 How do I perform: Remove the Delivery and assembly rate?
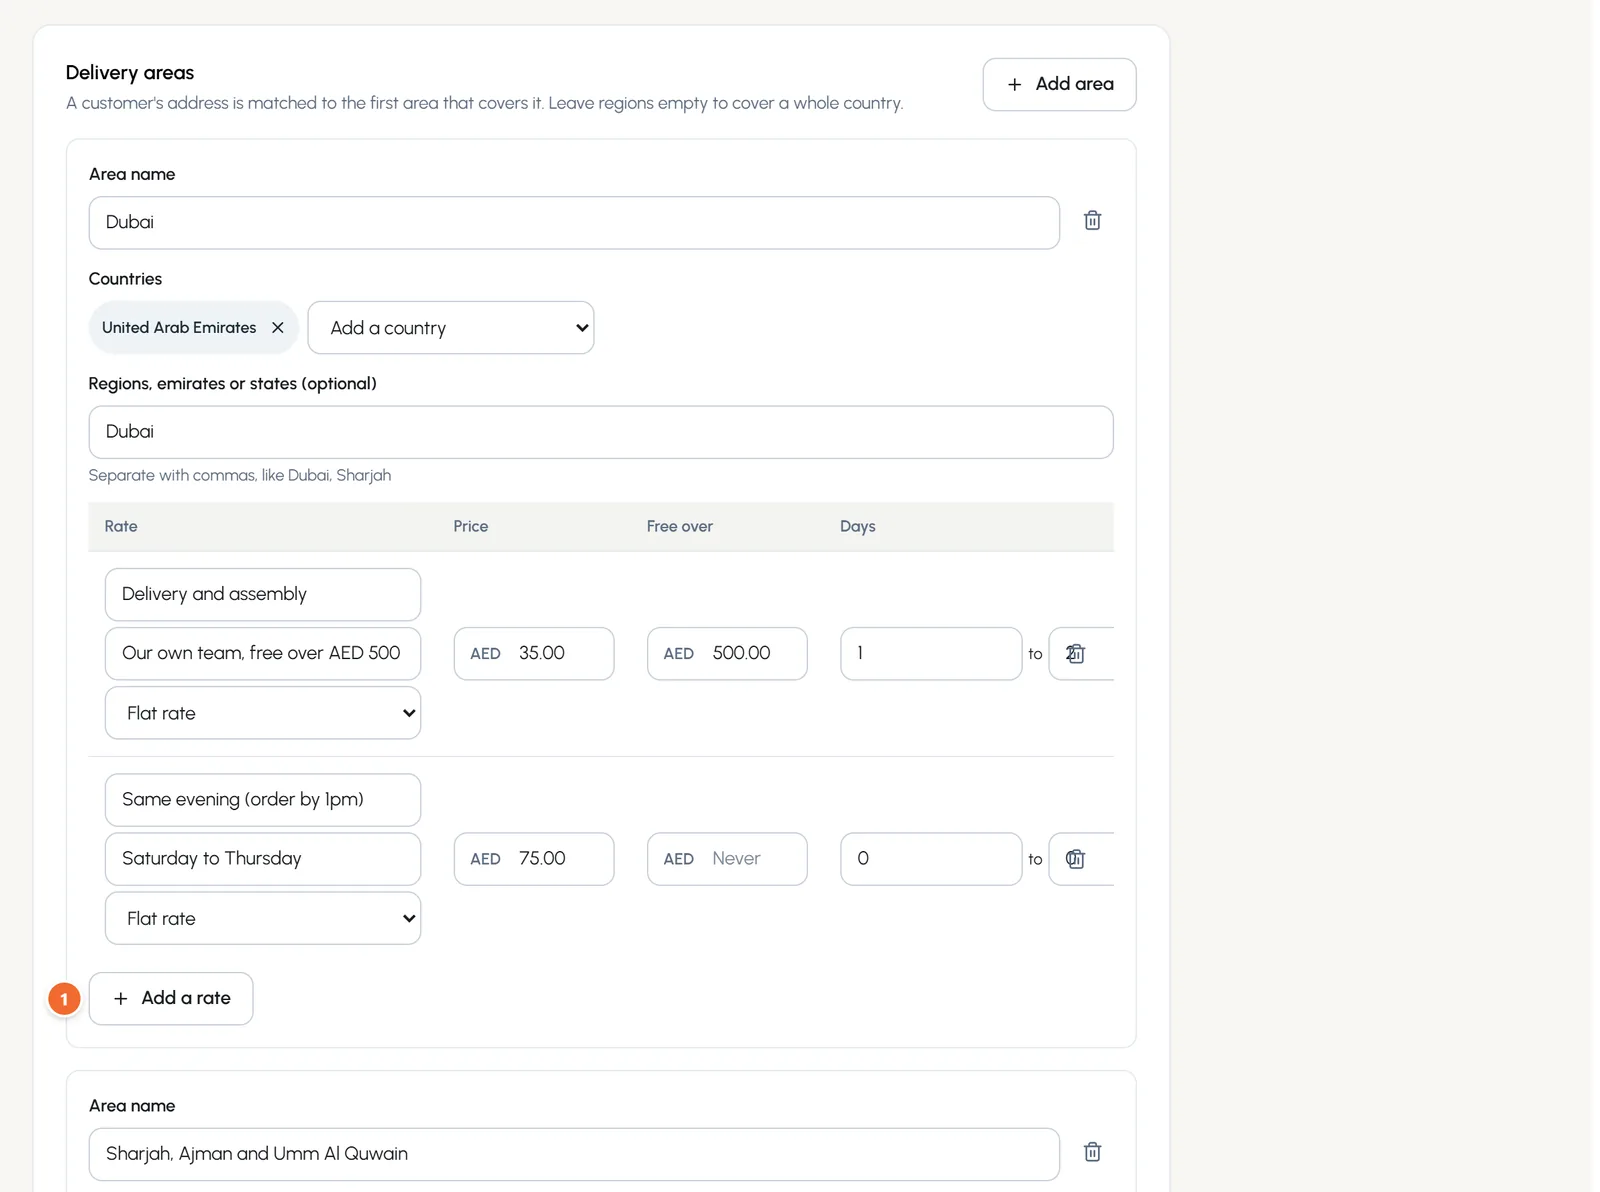(x=1076, y=654)
